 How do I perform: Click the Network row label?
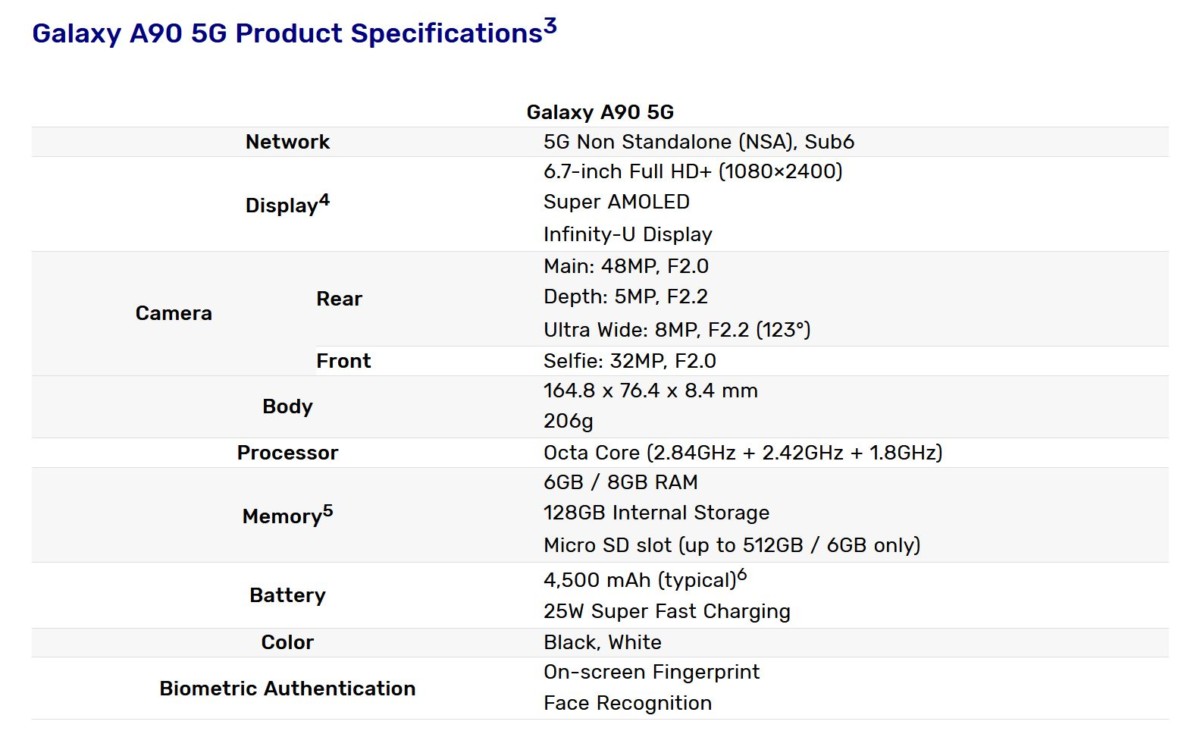(x=287, y=142)
